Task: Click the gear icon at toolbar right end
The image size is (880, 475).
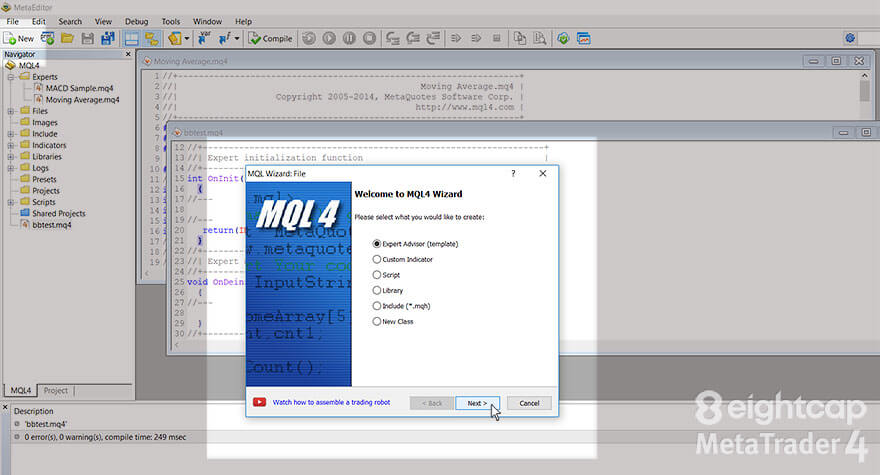Action: [x=850, y=38]
